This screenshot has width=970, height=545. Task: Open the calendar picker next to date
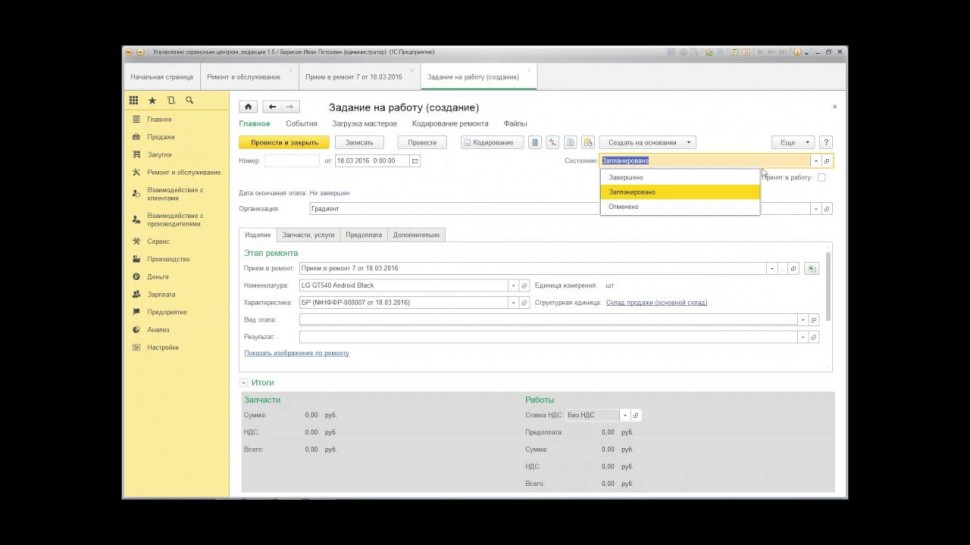(x=415, y=160)
